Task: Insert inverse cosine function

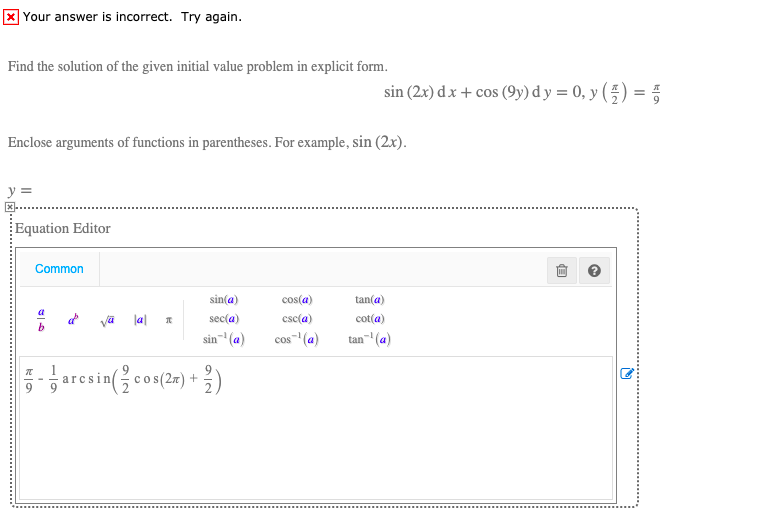Action: (x=297, y=339)
